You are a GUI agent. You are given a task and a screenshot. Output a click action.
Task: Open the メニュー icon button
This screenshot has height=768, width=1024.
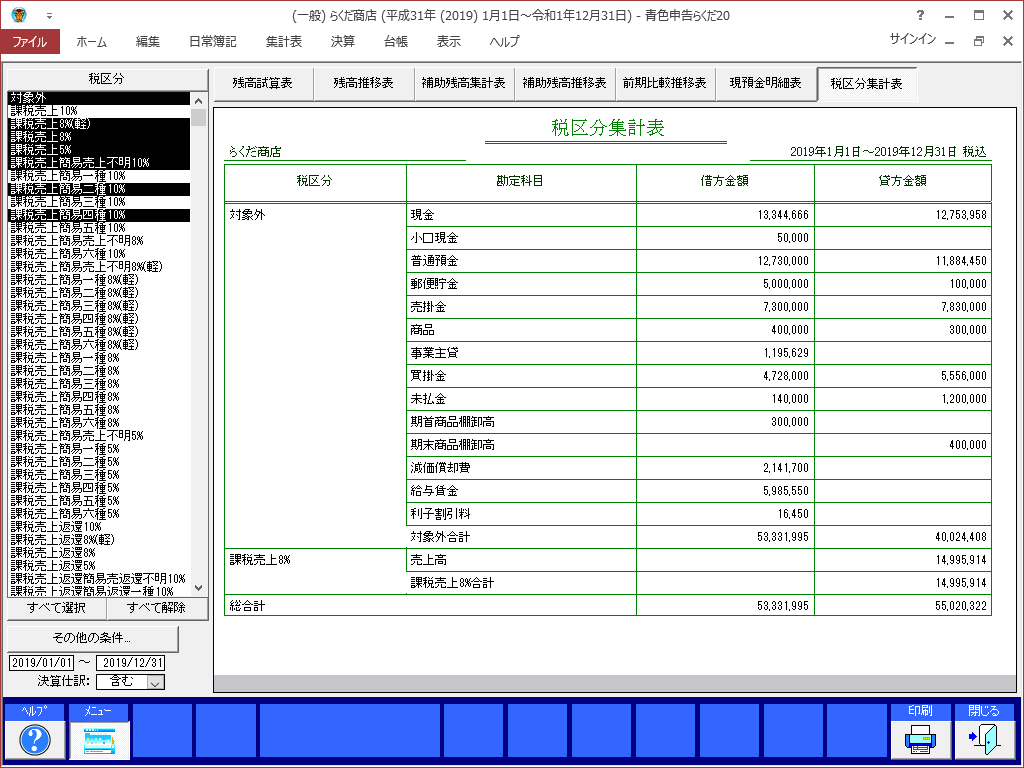99,739
